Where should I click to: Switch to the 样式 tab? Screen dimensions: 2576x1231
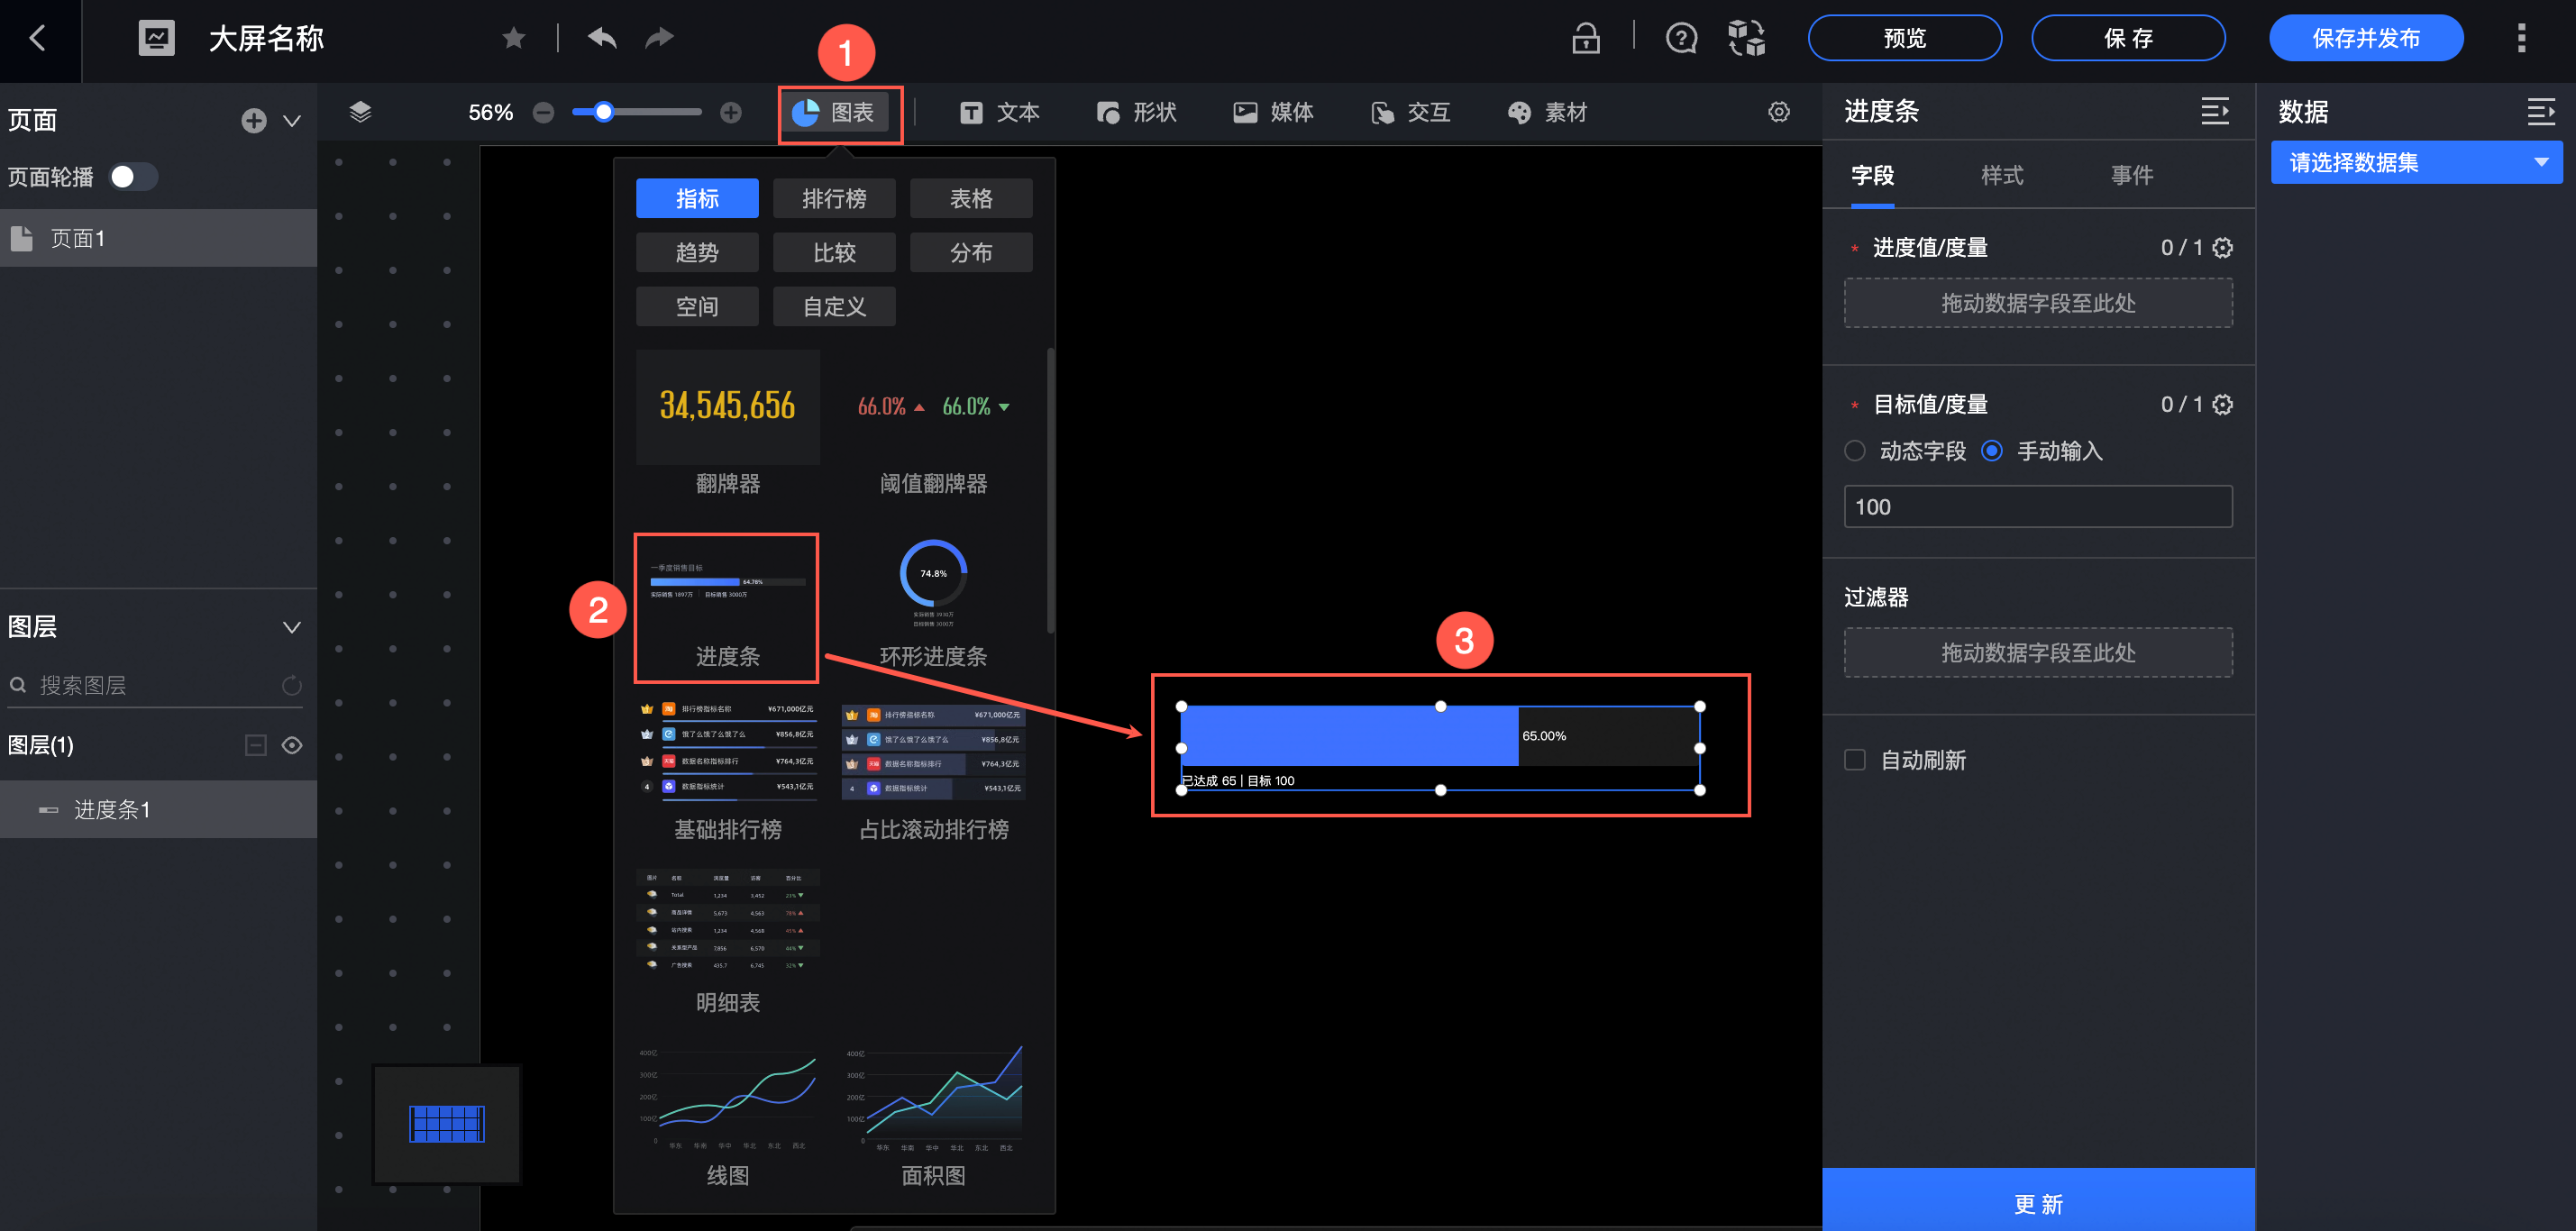[2001, 176]
